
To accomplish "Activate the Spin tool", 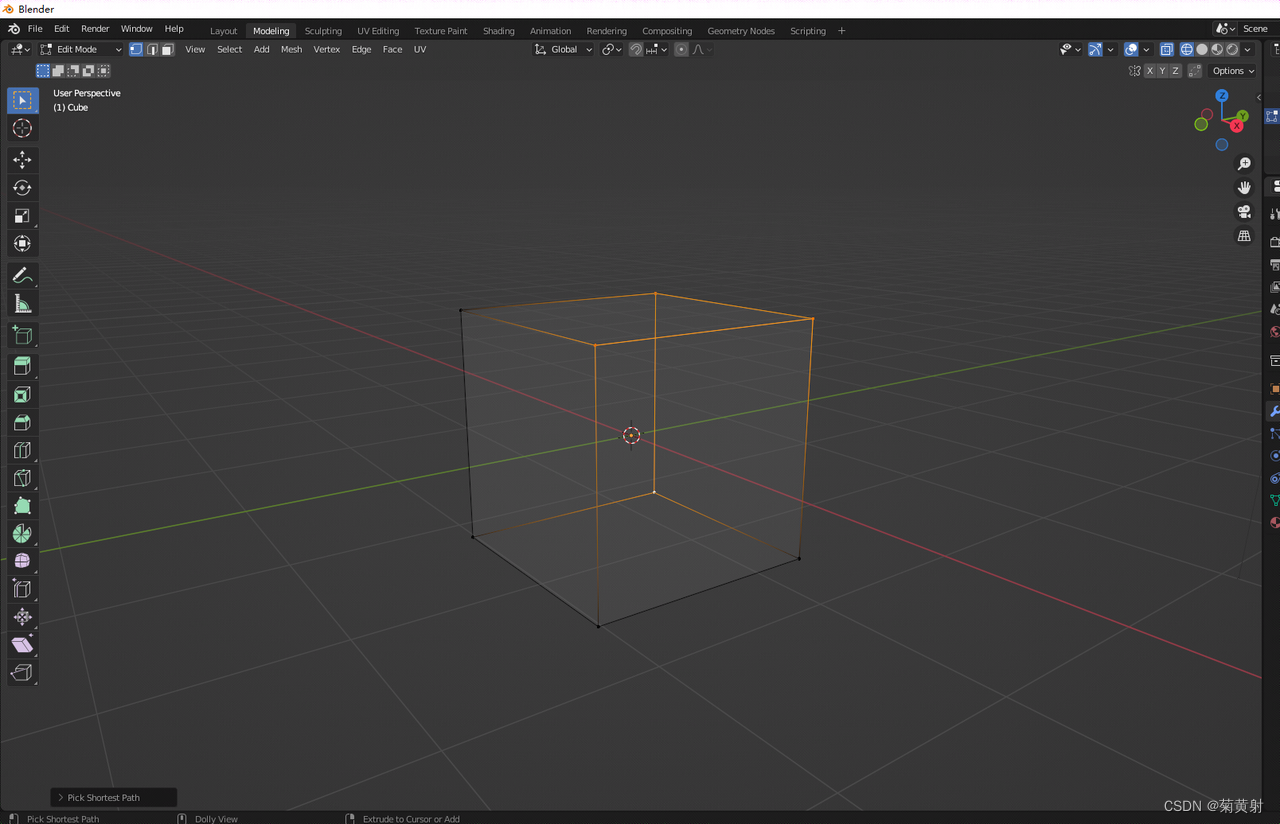I will [x=22, y=534].
